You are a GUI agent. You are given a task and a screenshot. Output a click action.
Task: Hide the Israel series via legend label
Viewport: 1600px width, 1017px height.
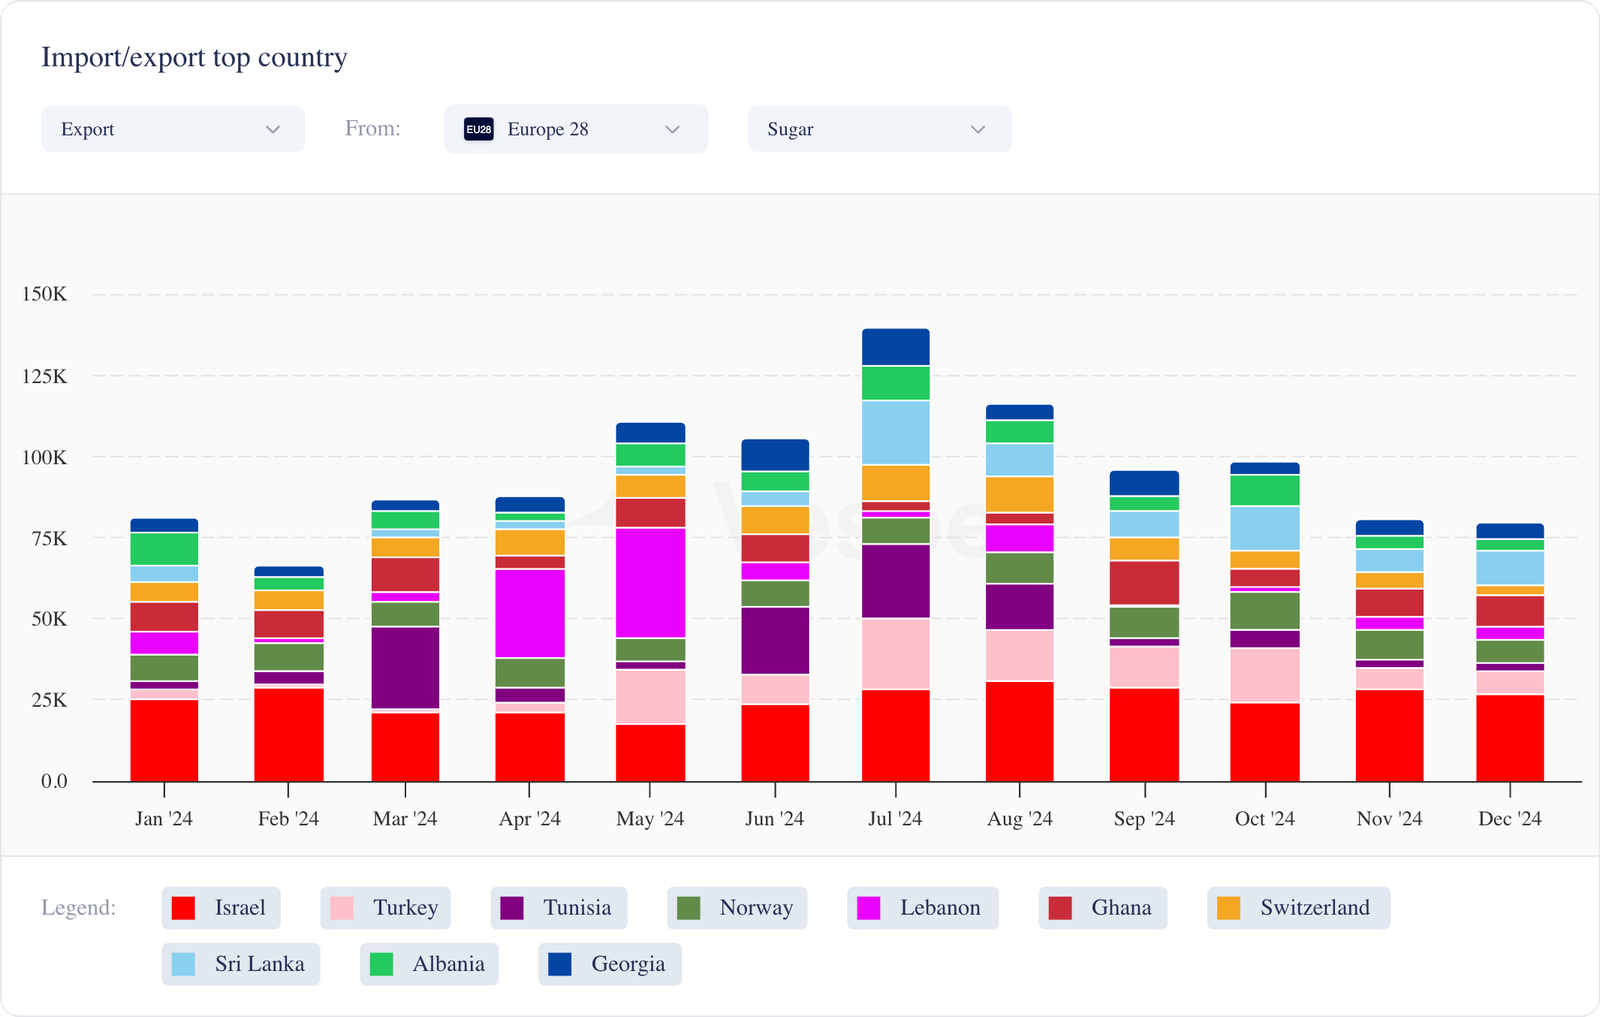coord(240,908)
